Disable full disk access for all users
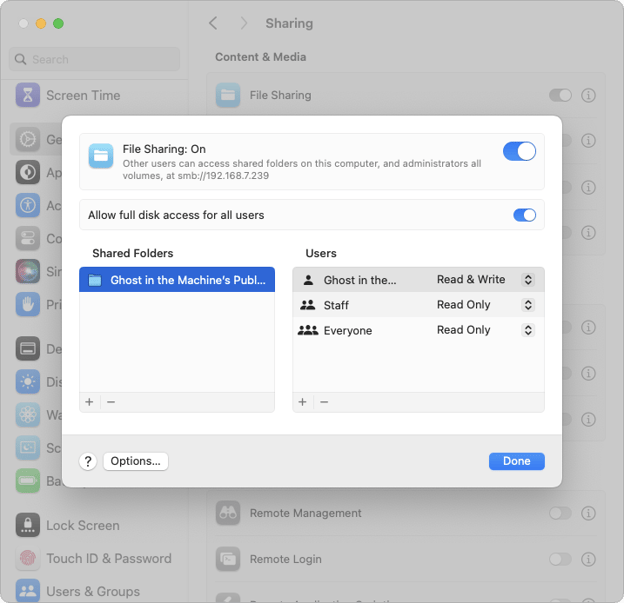 point(524,215)
